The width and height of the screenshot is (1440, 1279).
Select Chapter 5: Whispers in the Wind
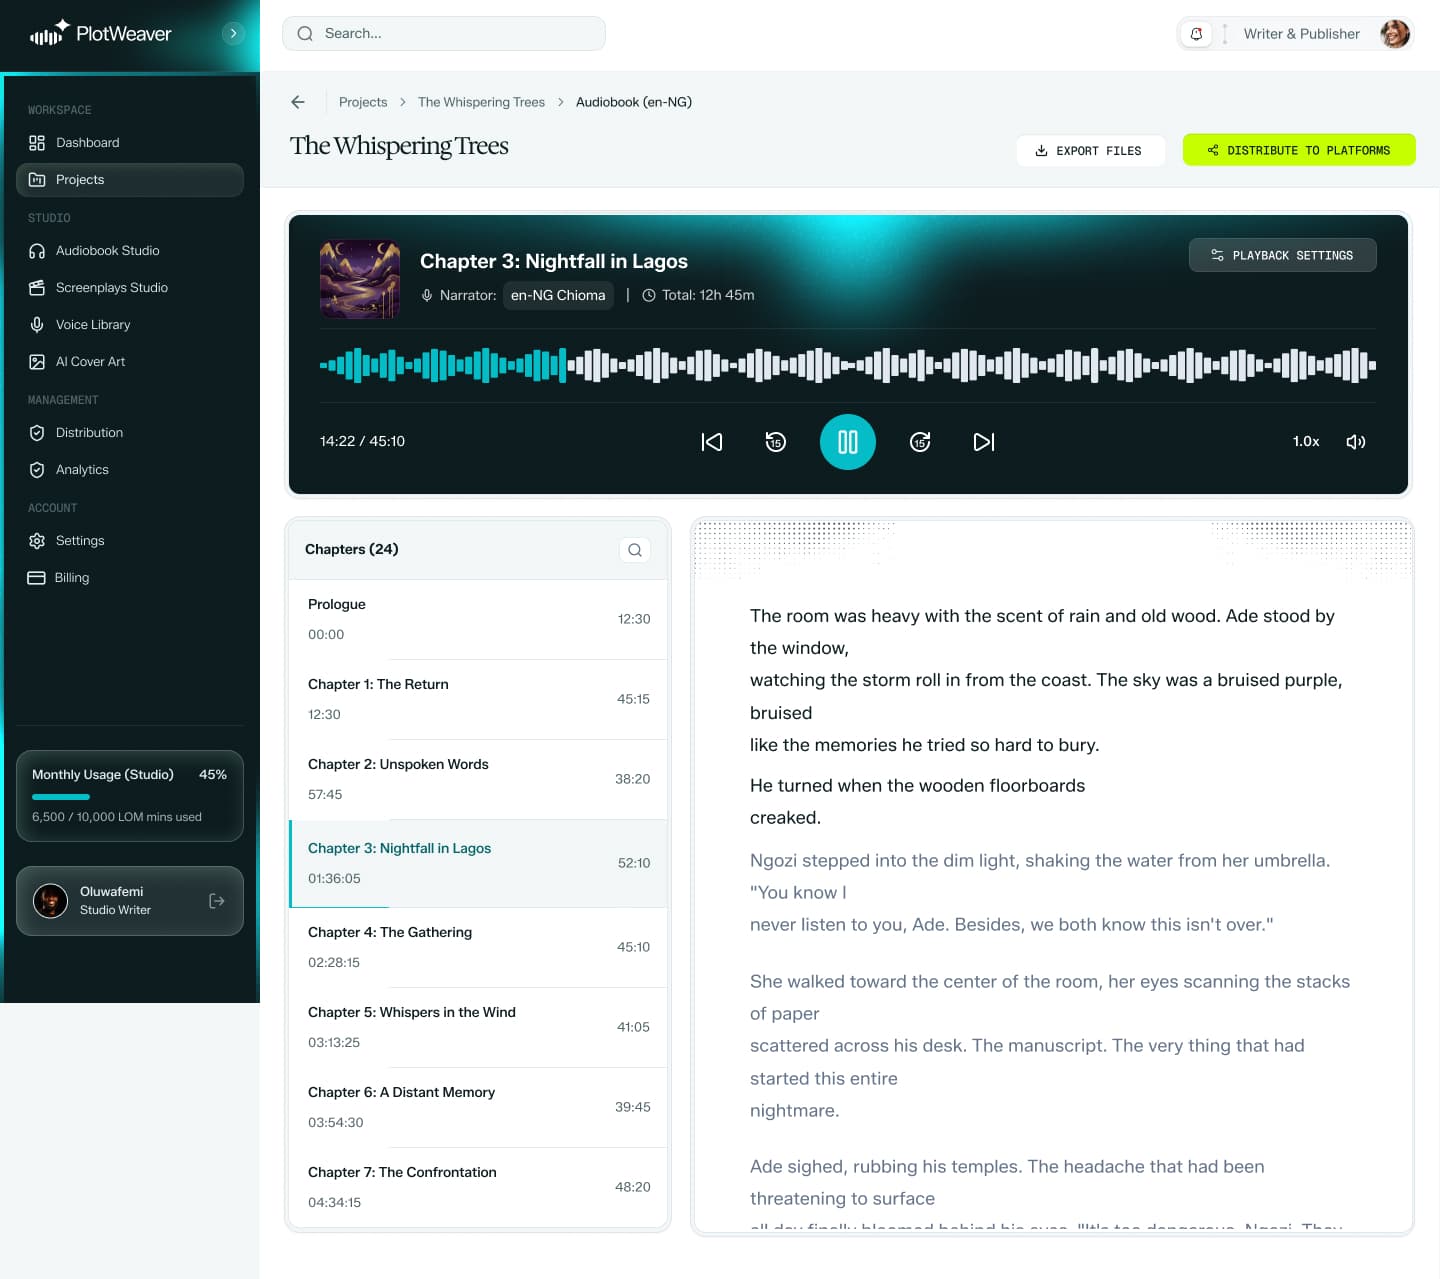point(478,1028)
